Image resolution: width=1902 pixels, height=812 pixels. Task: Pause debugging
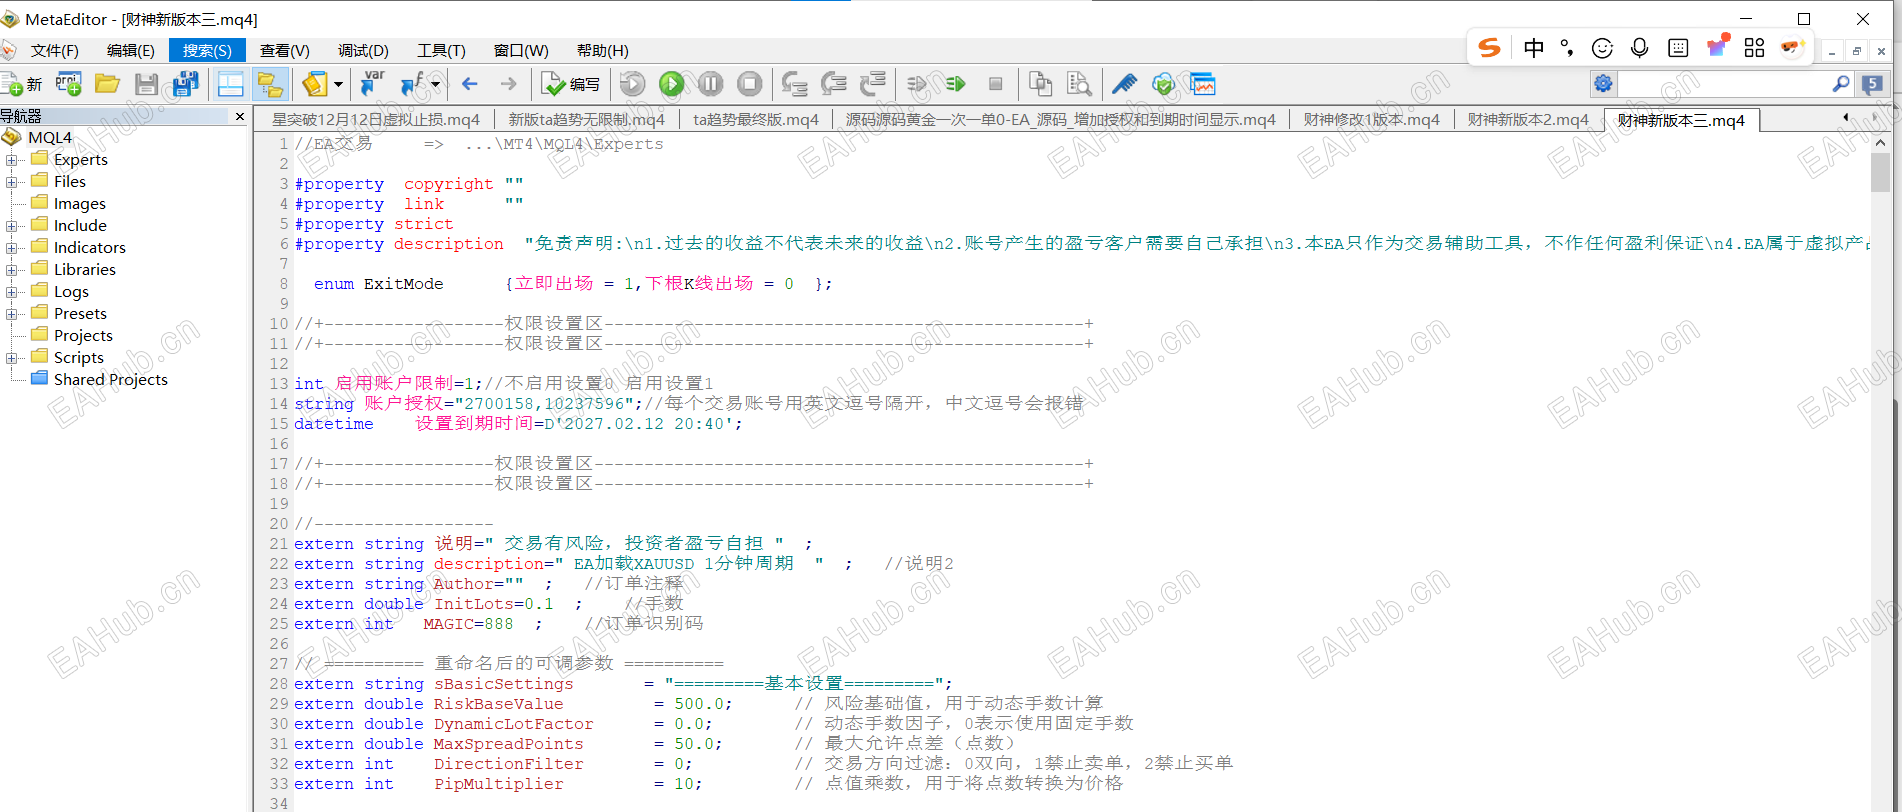click(711, 85)
